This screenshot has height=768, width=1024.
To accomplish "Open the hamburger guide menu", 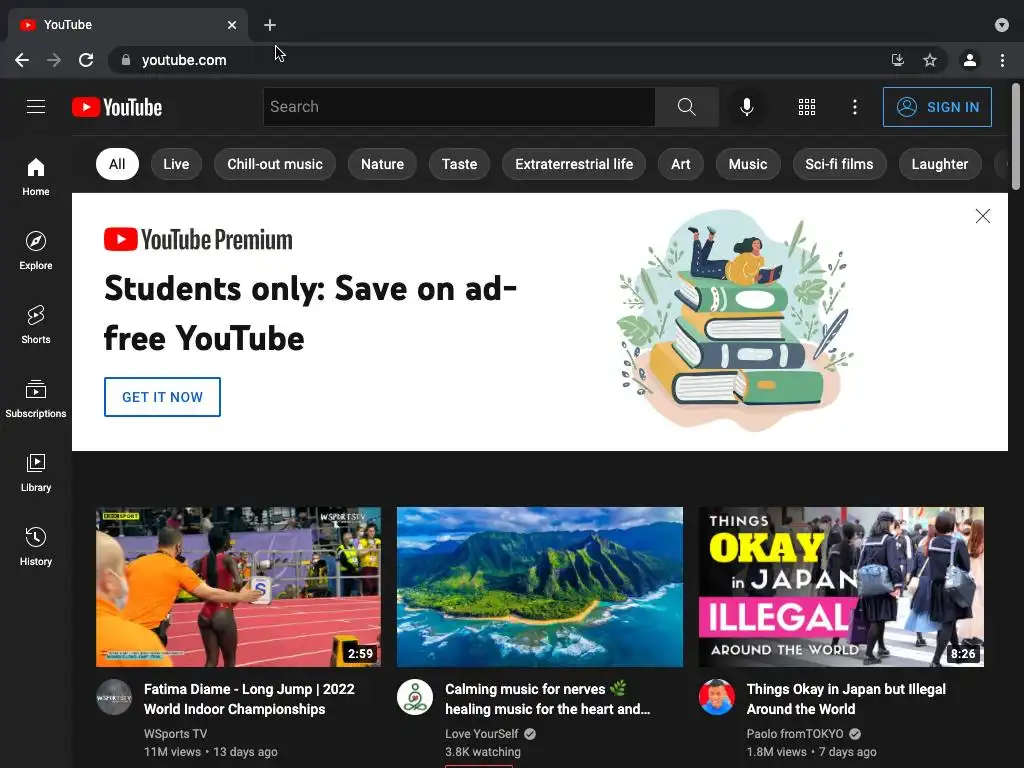I will click(36, 106).
